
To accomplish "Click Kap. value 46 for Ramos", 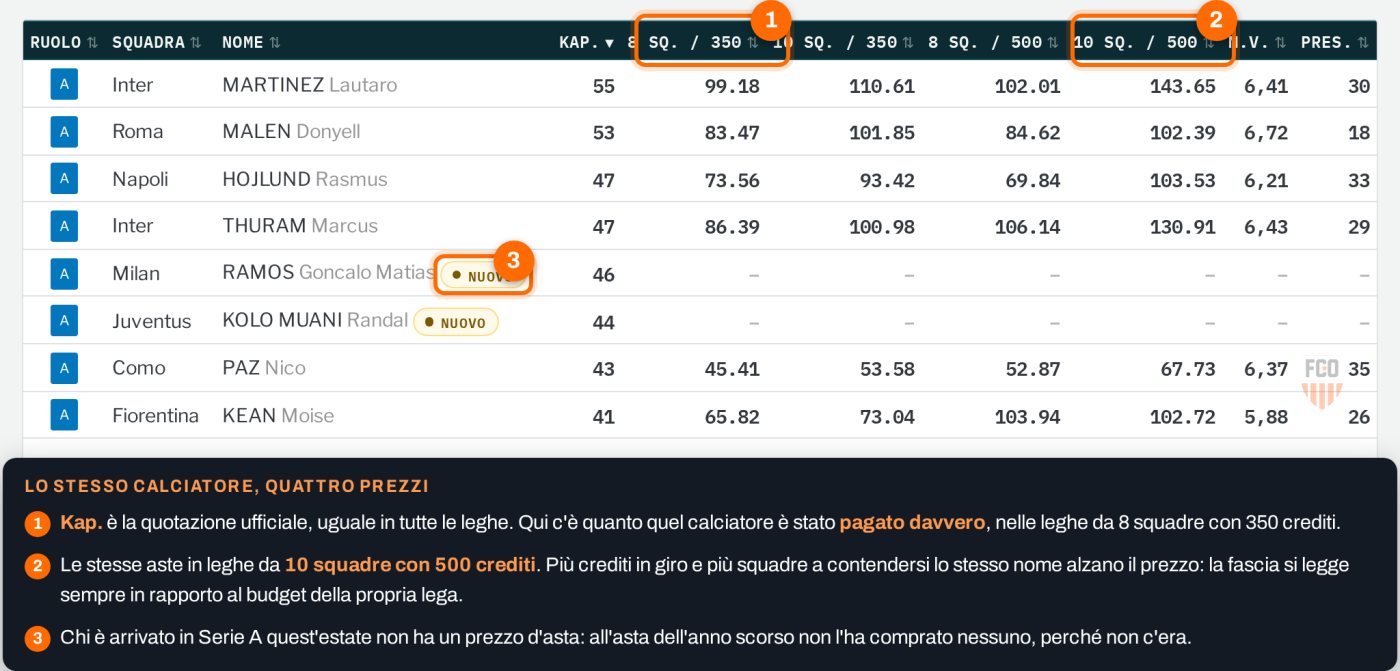I will 604,274.
